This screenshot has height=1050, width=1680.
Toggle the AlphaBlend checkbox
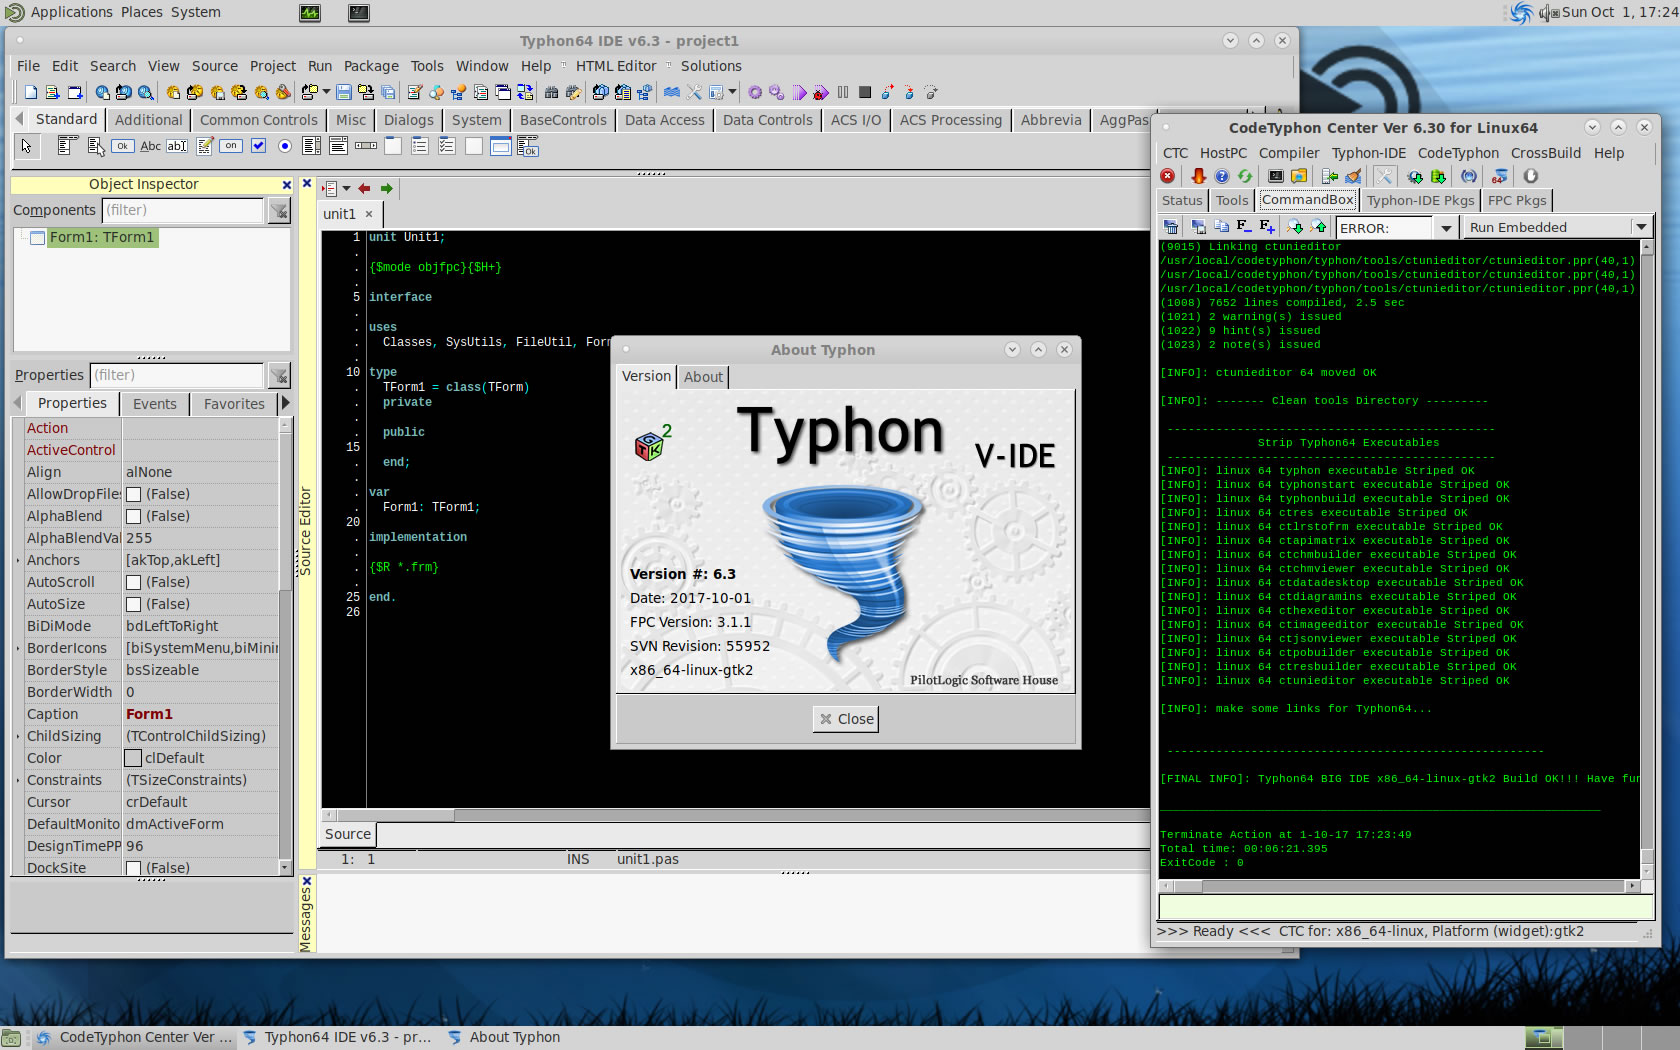coord(134,516)
